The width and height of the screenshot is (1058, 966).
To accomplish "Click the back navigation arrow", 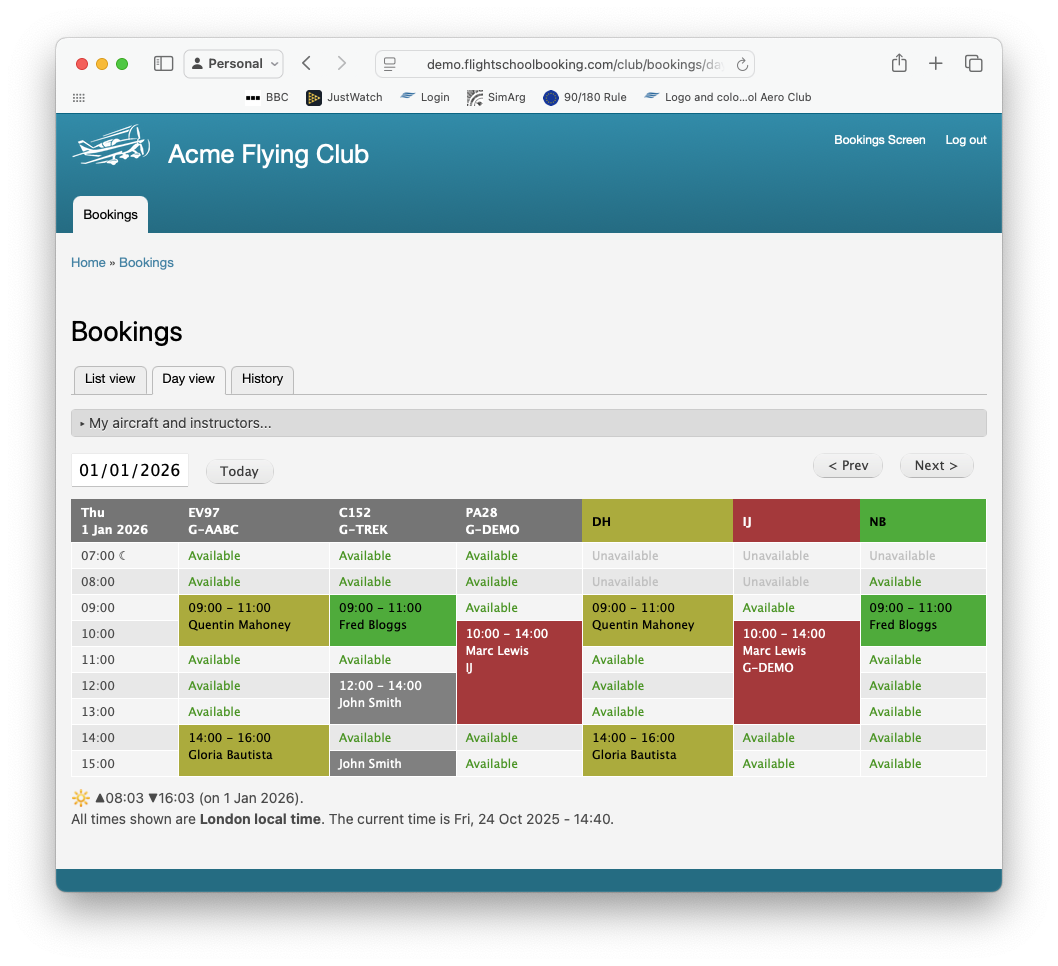I will tap(307, 64).
